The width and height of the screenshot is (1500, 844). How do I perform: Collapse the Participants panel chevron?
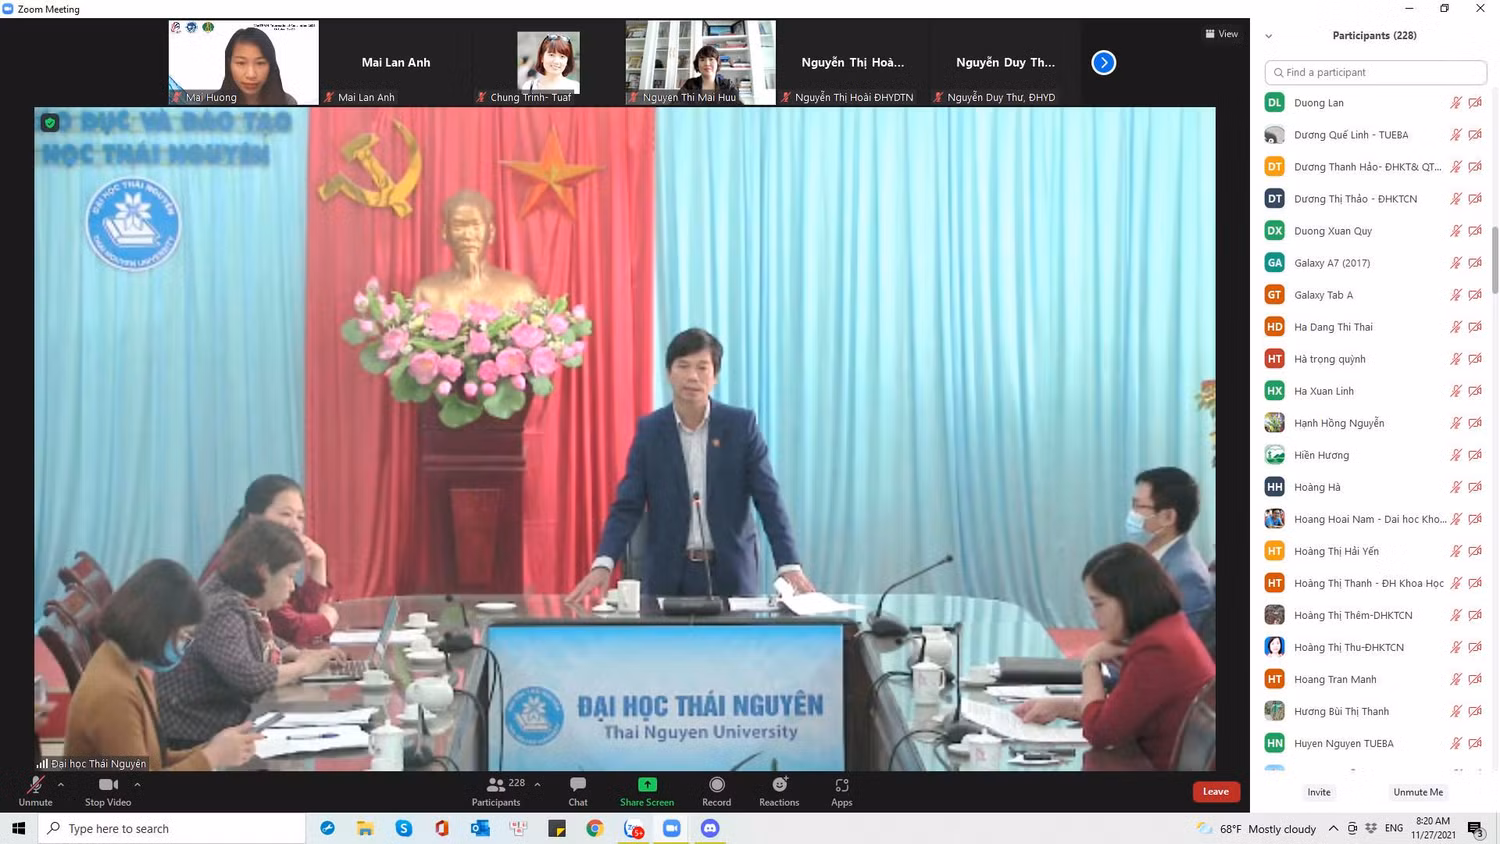point(1269,35)
